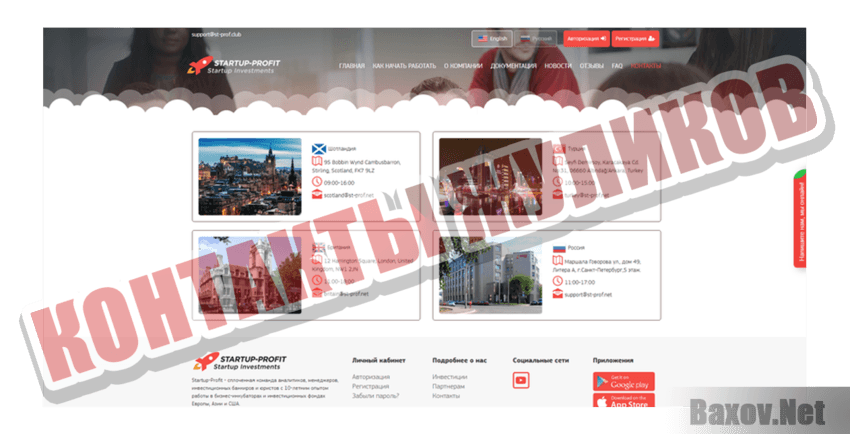Open Новости menu item
Screen dimensions: 850x434
tap(558, 66)
